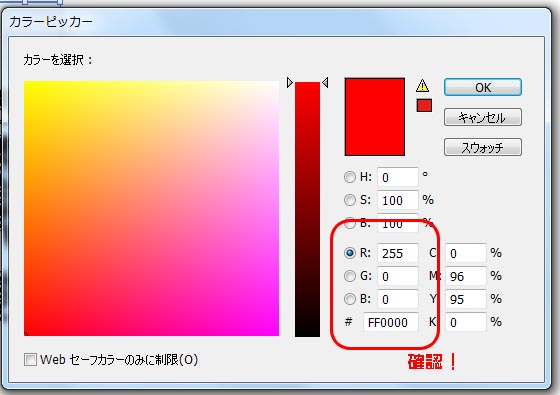Select the H hue radio button

tap(350, 177)
